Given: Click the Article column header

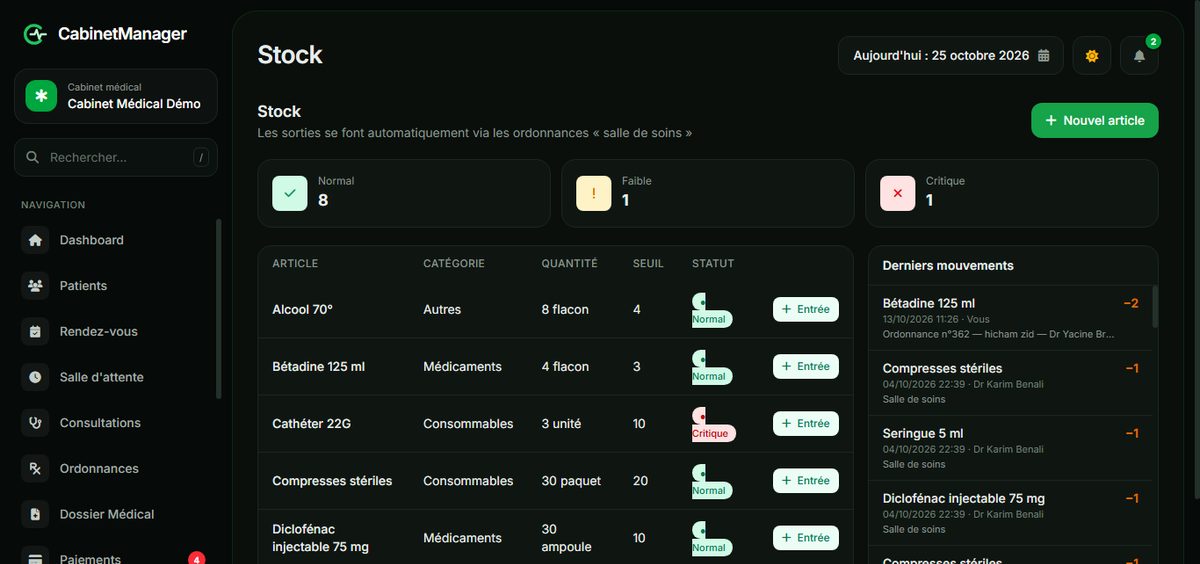Looking at the screenshot, I should click(295, 264).
